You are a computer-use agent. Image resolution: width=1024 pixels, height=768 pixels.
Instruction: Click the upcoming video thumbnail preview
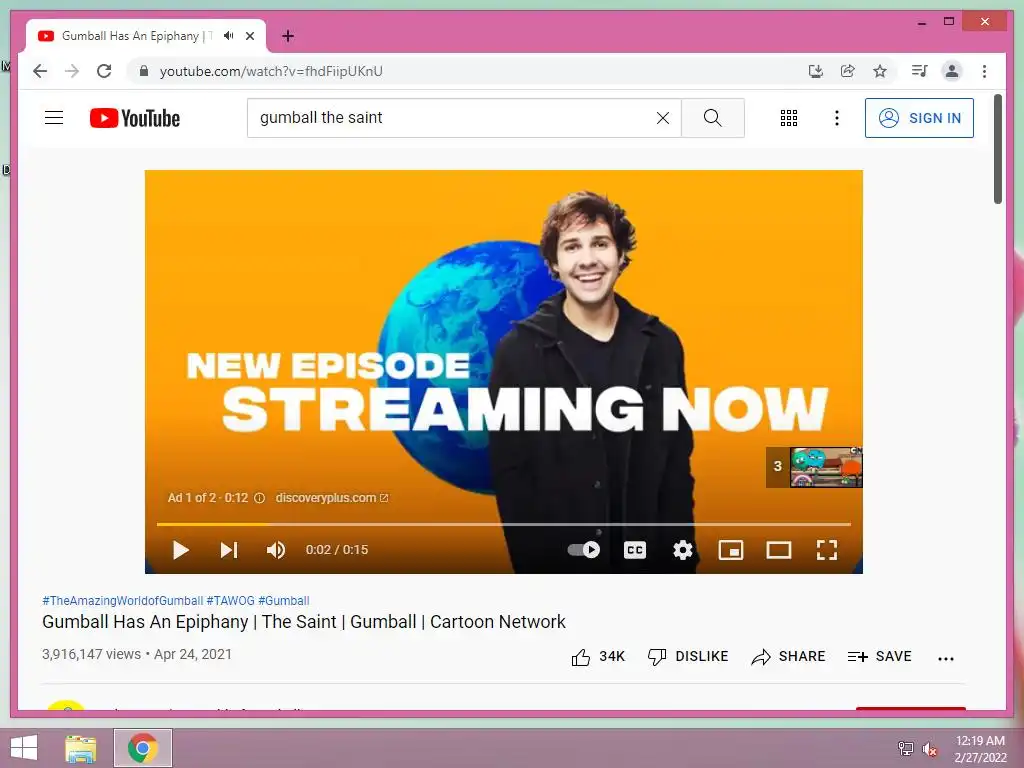pyautogui.click(x=826, y=467)
